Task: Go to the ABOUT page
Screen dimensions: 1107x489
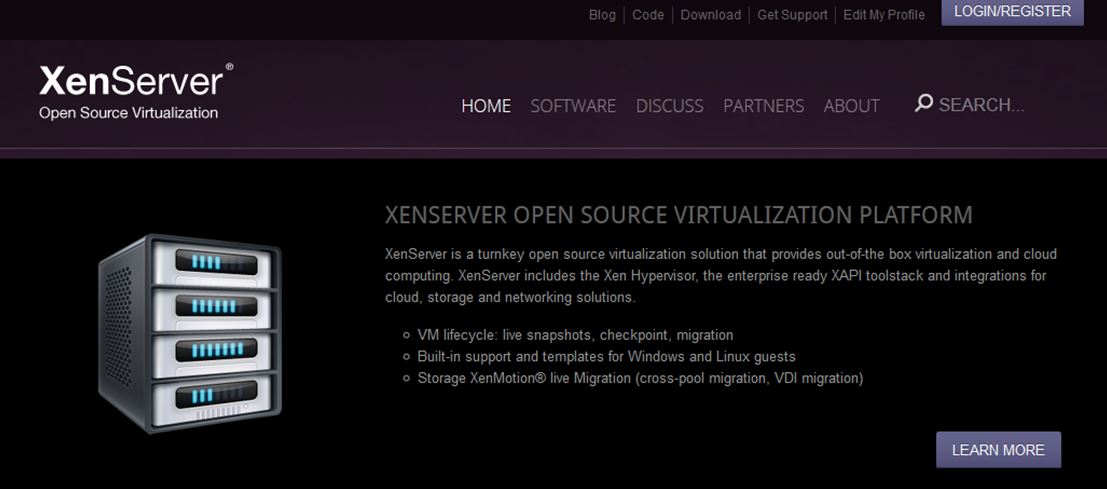Action: click(x=851, y=106)
